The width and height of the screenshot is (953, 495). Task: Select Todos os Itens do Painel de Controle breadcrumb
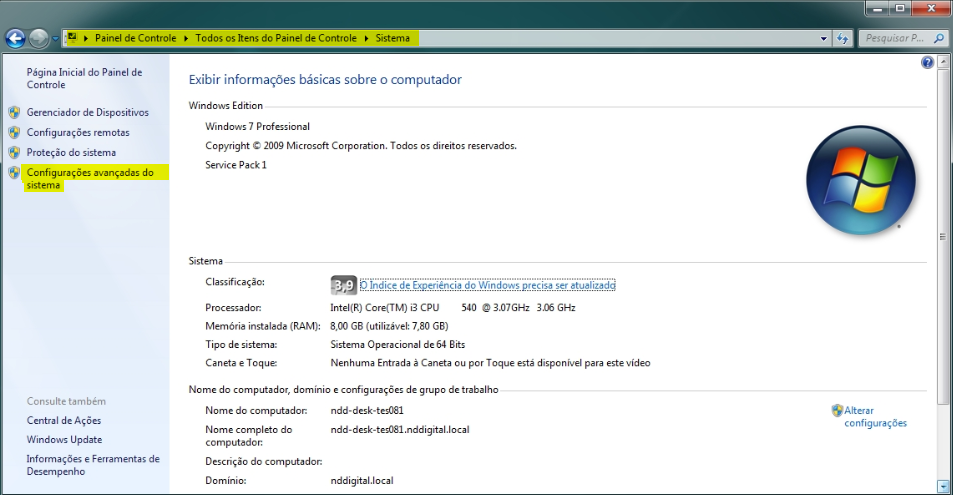(276, 38)
